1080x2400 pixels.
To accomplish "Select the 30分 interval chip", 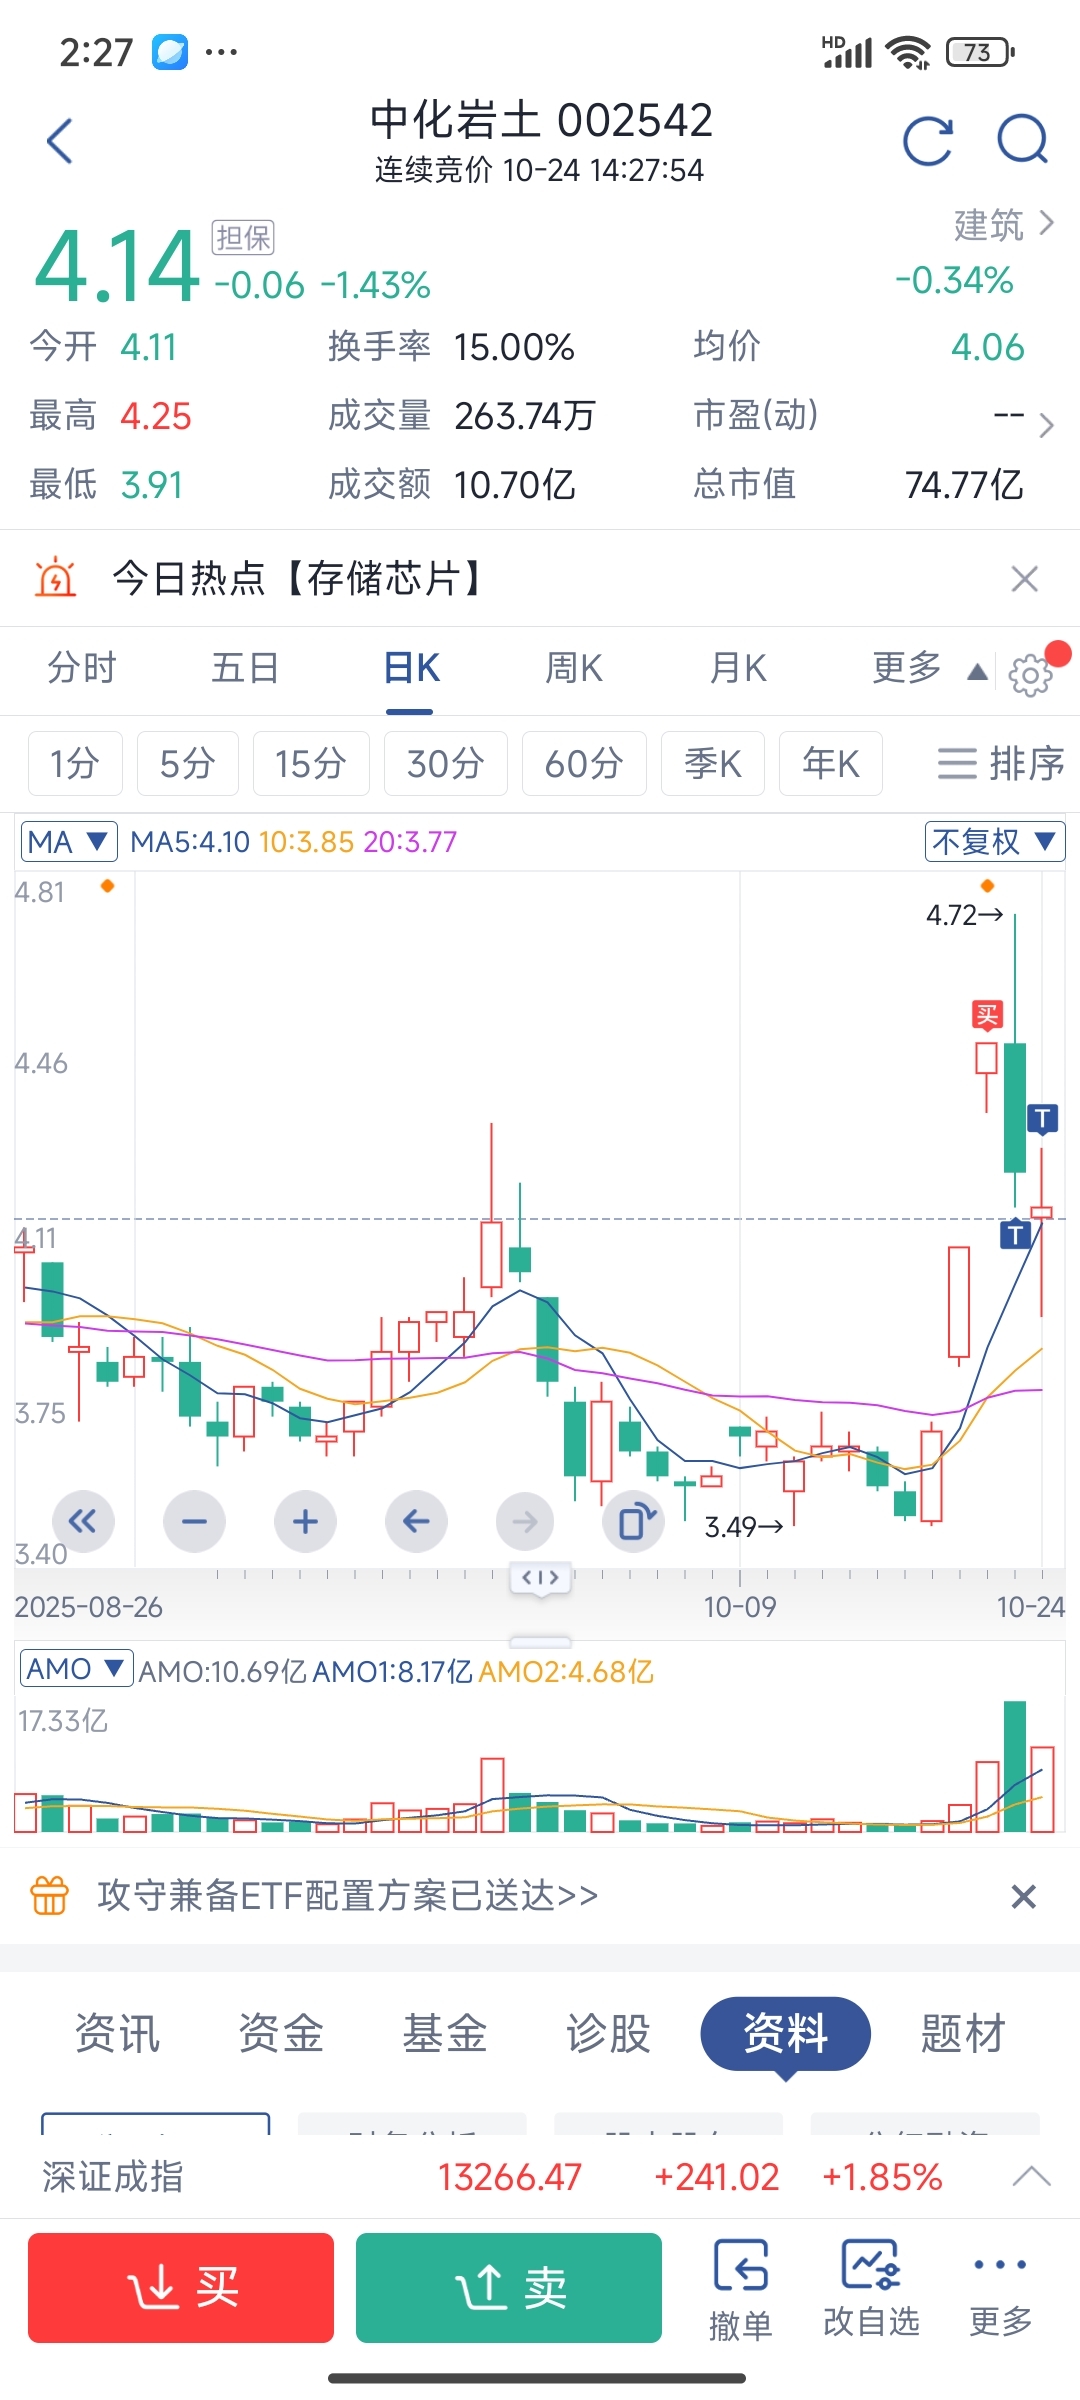I will 445,764.
